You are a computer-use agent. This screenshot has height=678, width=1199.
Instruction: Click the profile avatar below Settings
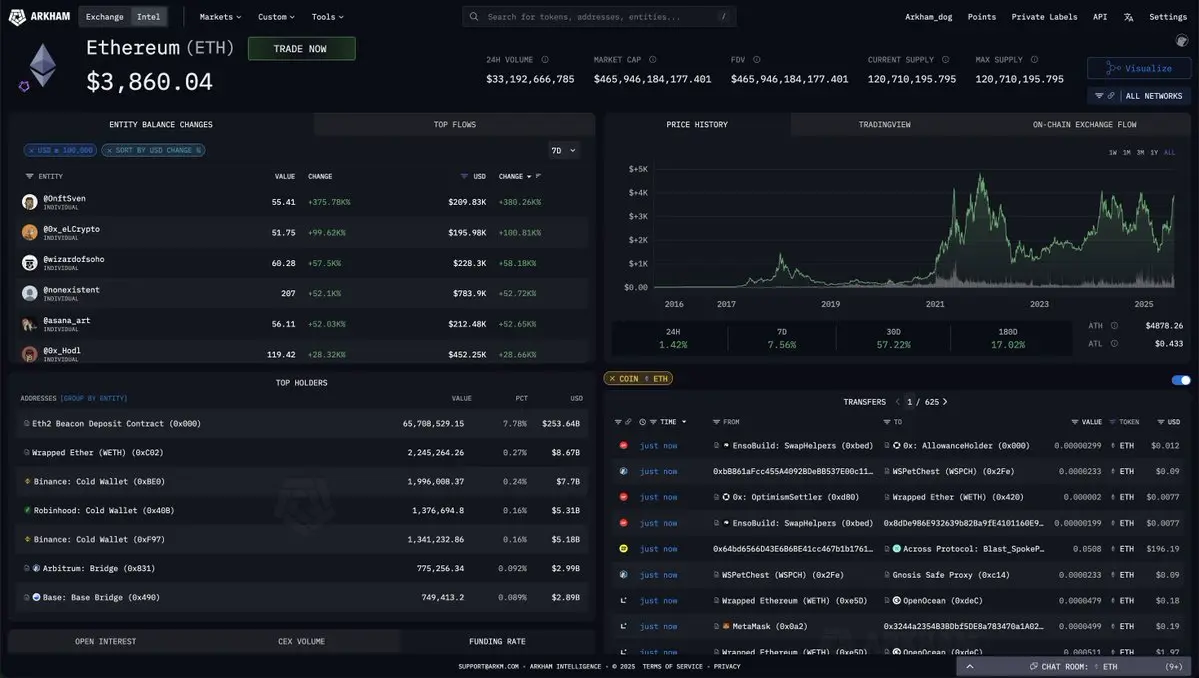click(x=1181, y=40)
